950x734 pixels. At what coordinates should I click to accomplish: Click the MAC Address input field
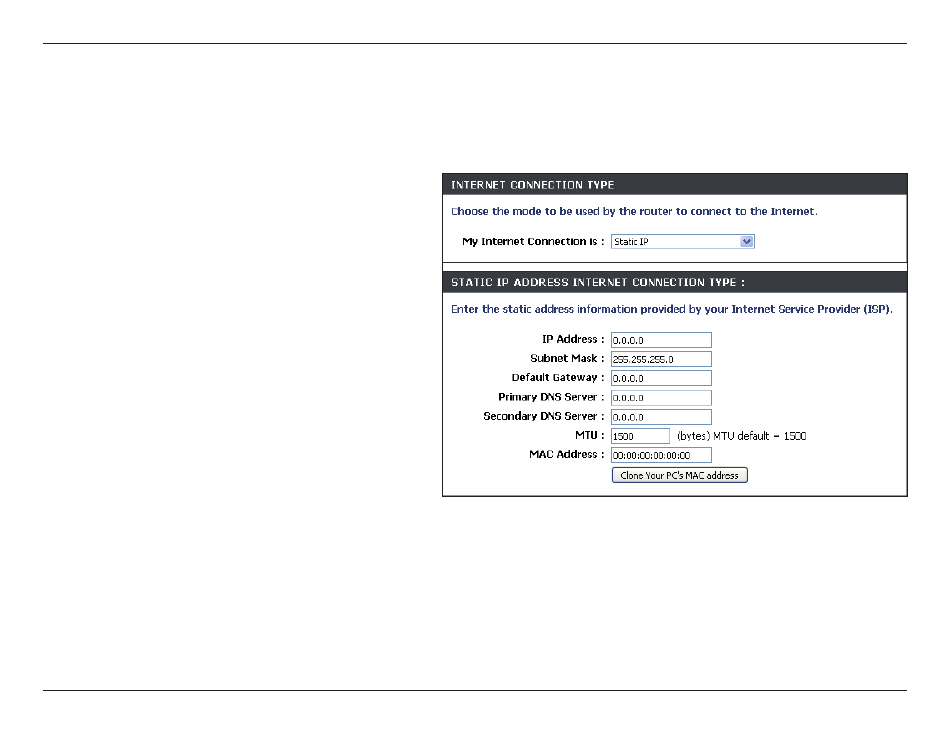[661, 455]
